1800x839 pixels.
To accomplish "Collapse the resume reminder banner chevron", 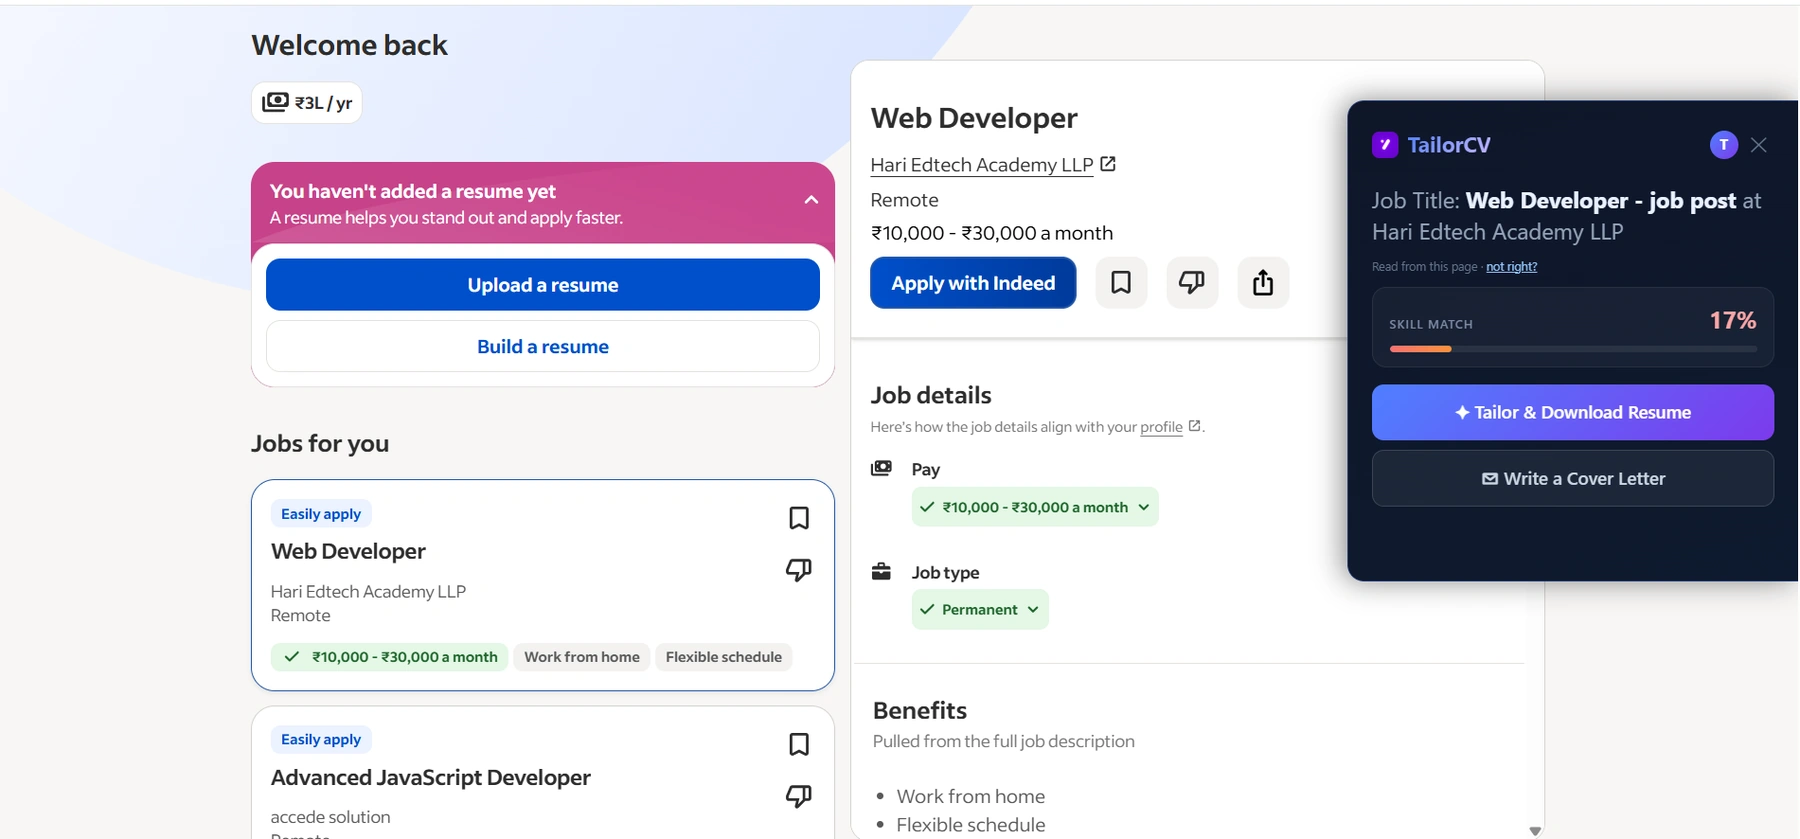I will [811, 200].
